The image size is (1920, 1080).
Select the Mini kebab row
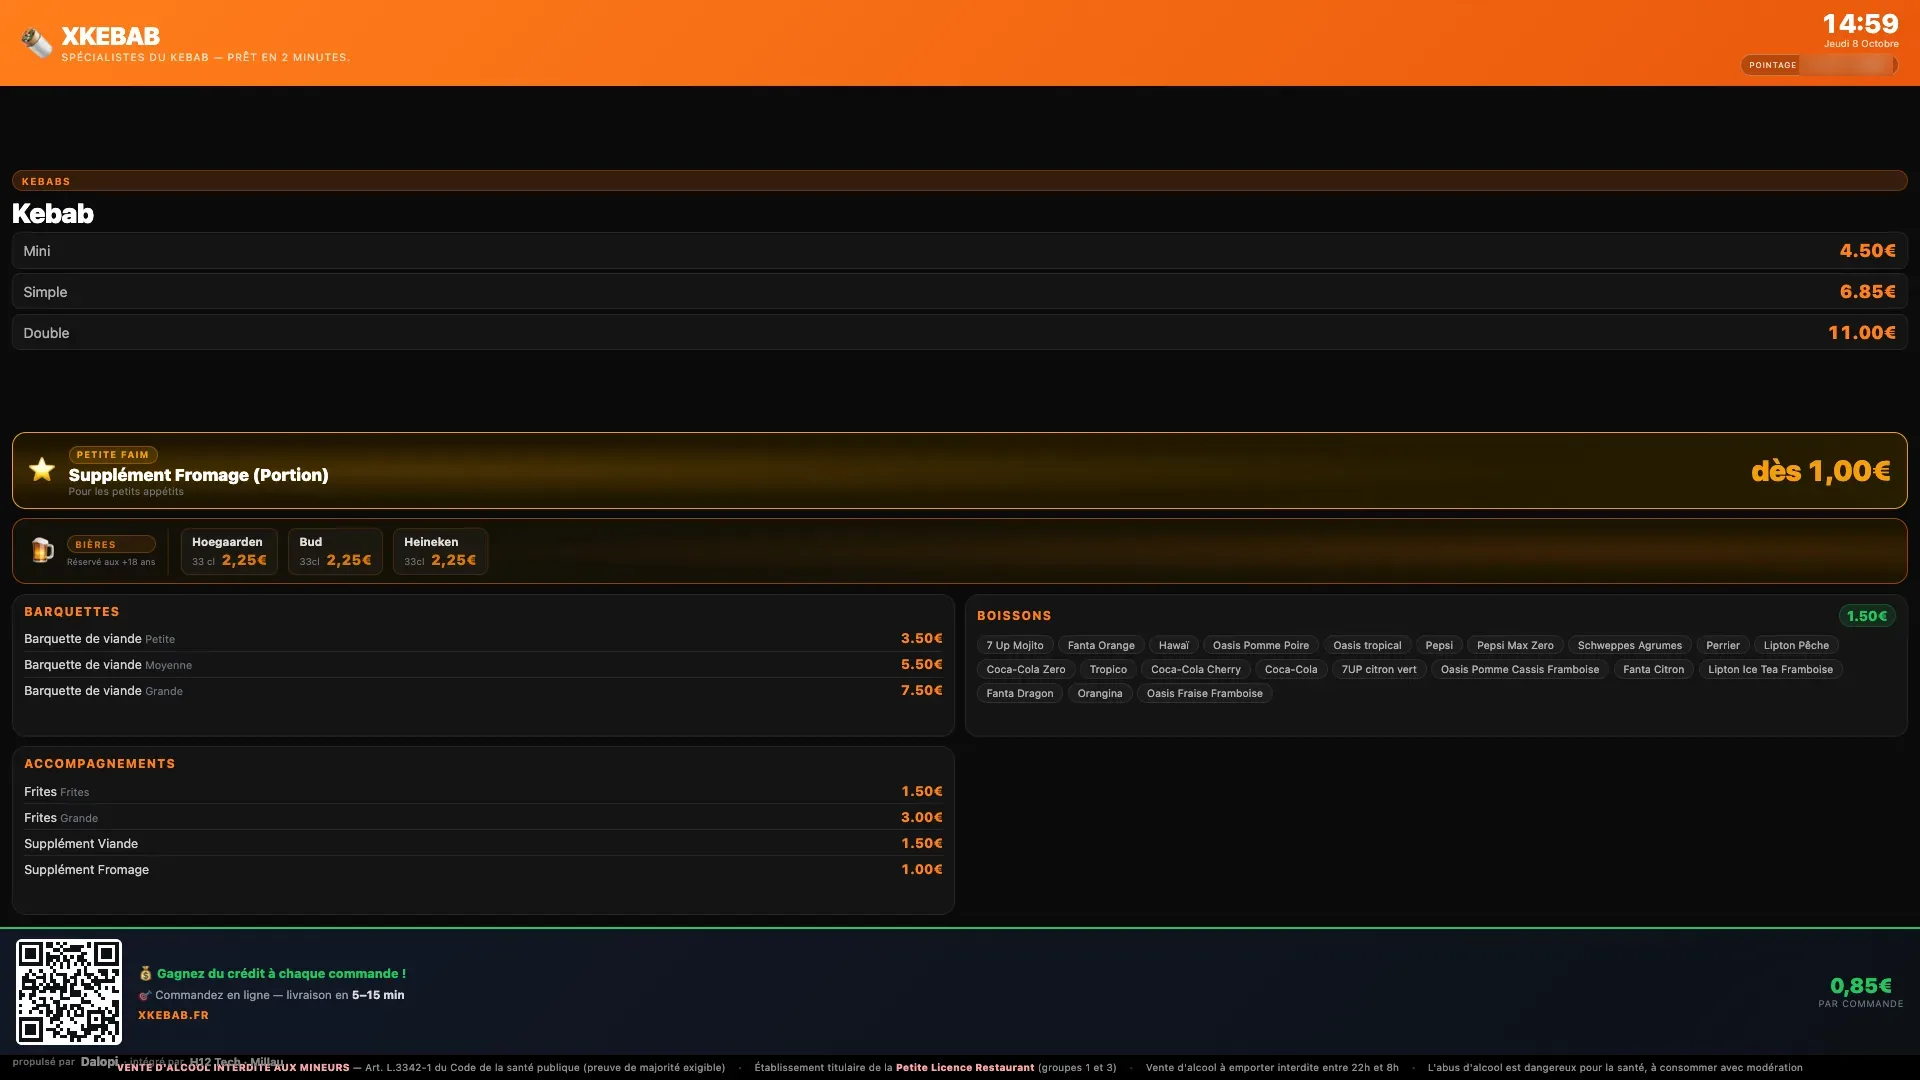coord(960,251)
